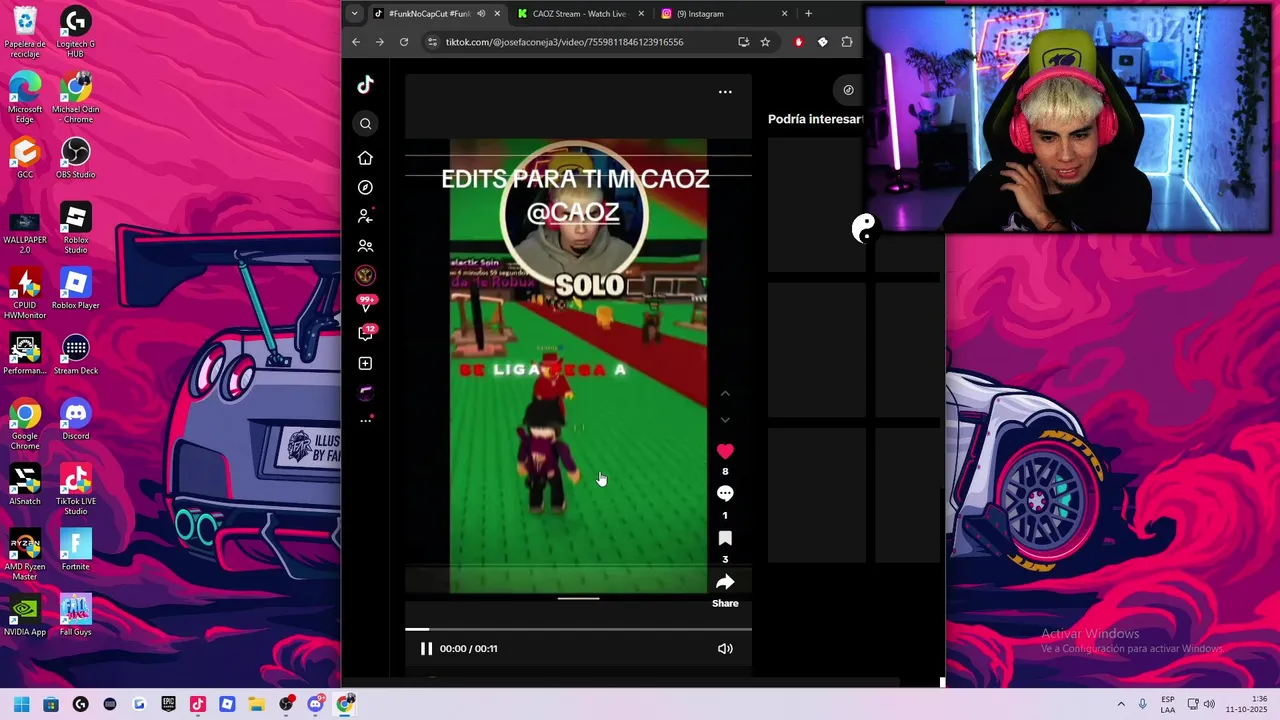Open OBS Studio desktop shortcut

click(x=75, y=158)
